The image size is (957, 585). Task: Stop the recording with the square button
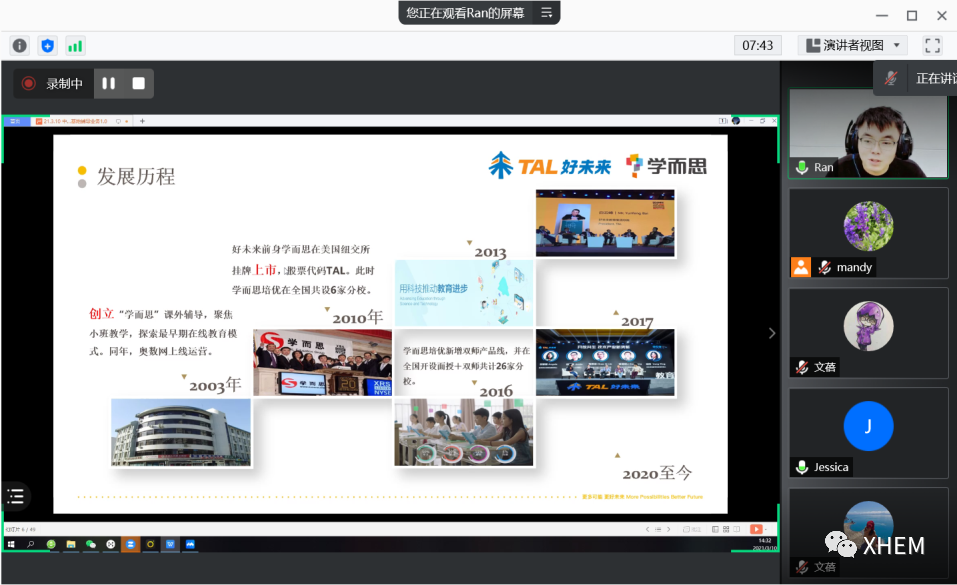click(x=138, y=84)
